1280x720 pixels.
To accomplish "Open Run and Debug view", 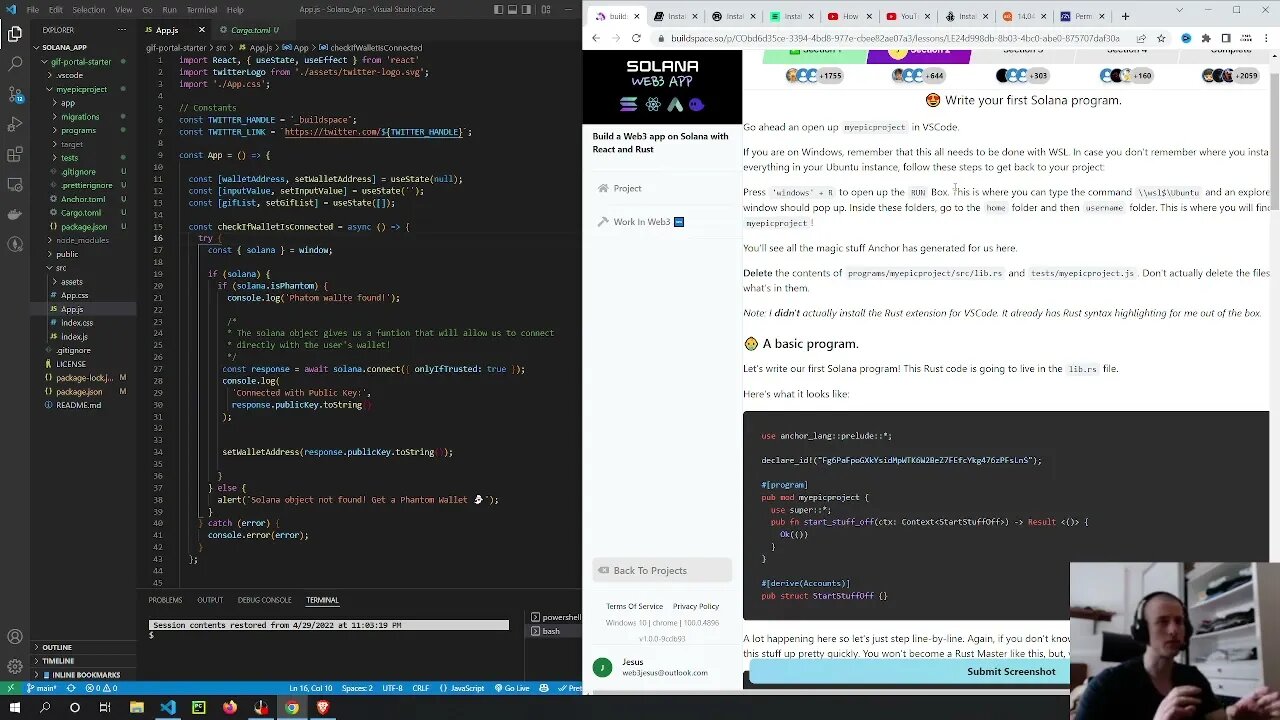I will coord(15,125).
